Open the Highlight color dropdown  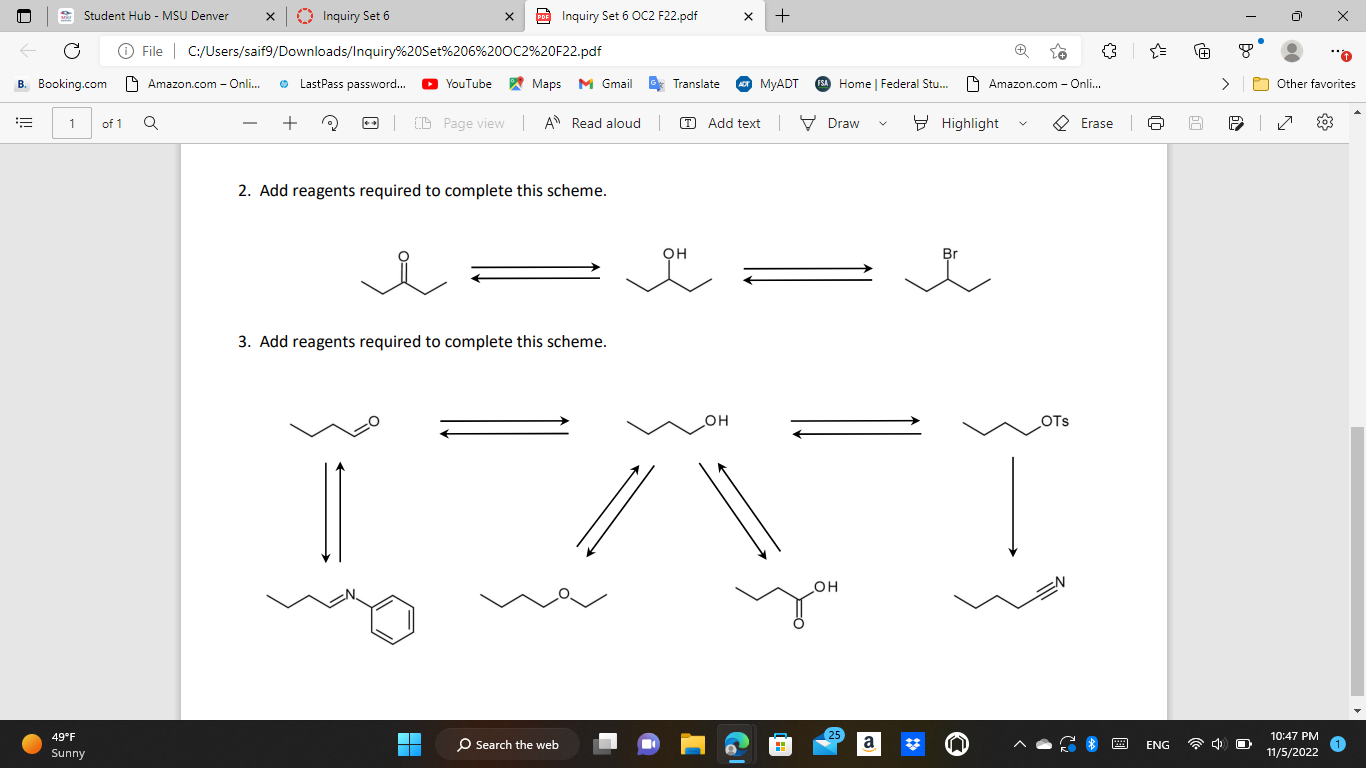[x=1022, y=123]
